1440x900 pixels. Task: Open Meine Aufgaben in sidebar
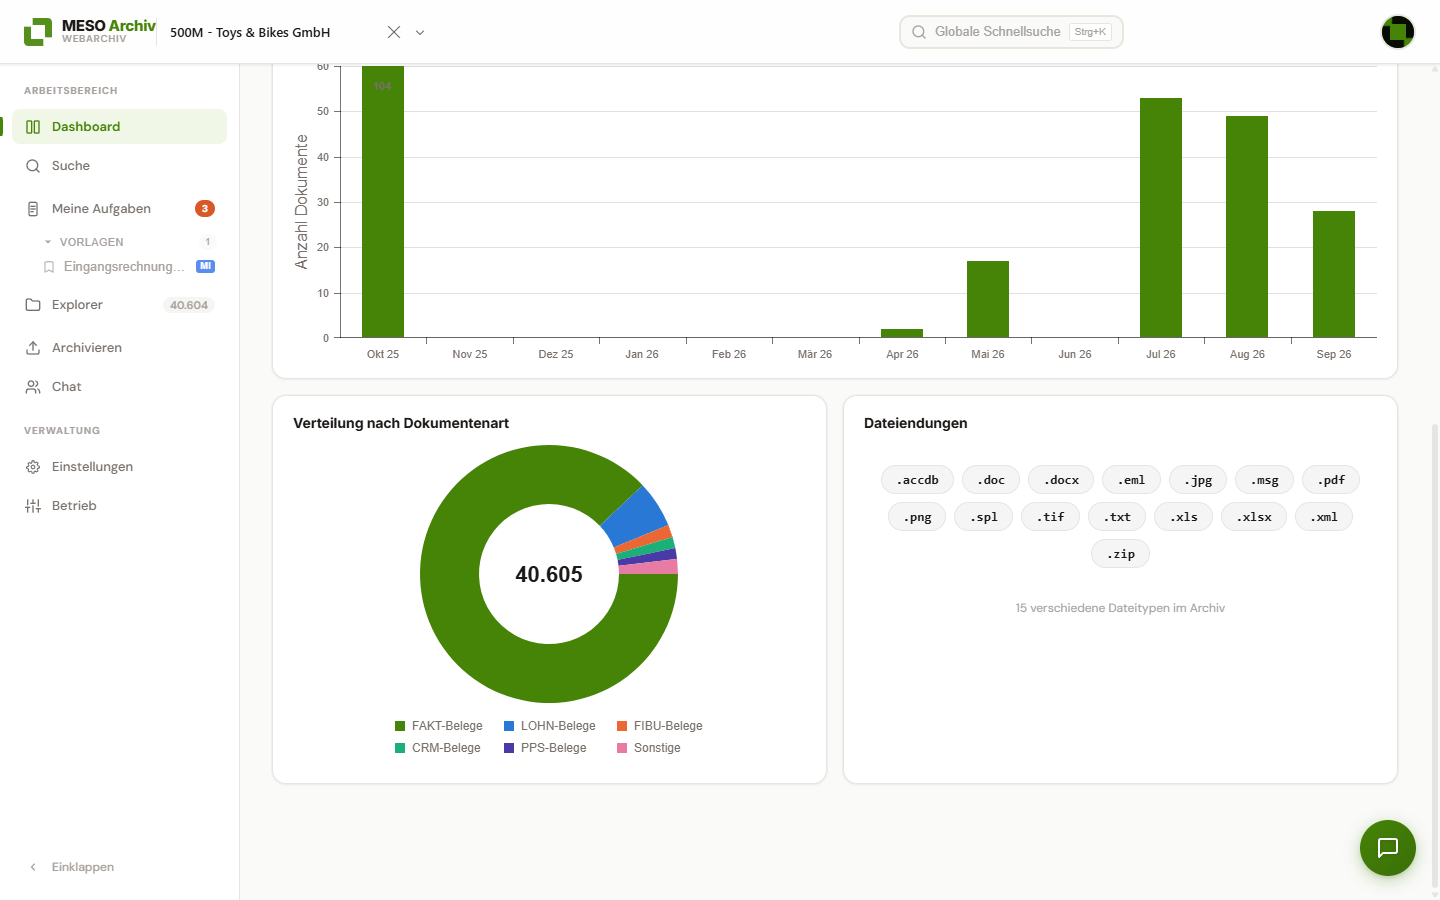pyautogui.click(x=119, y=209)
